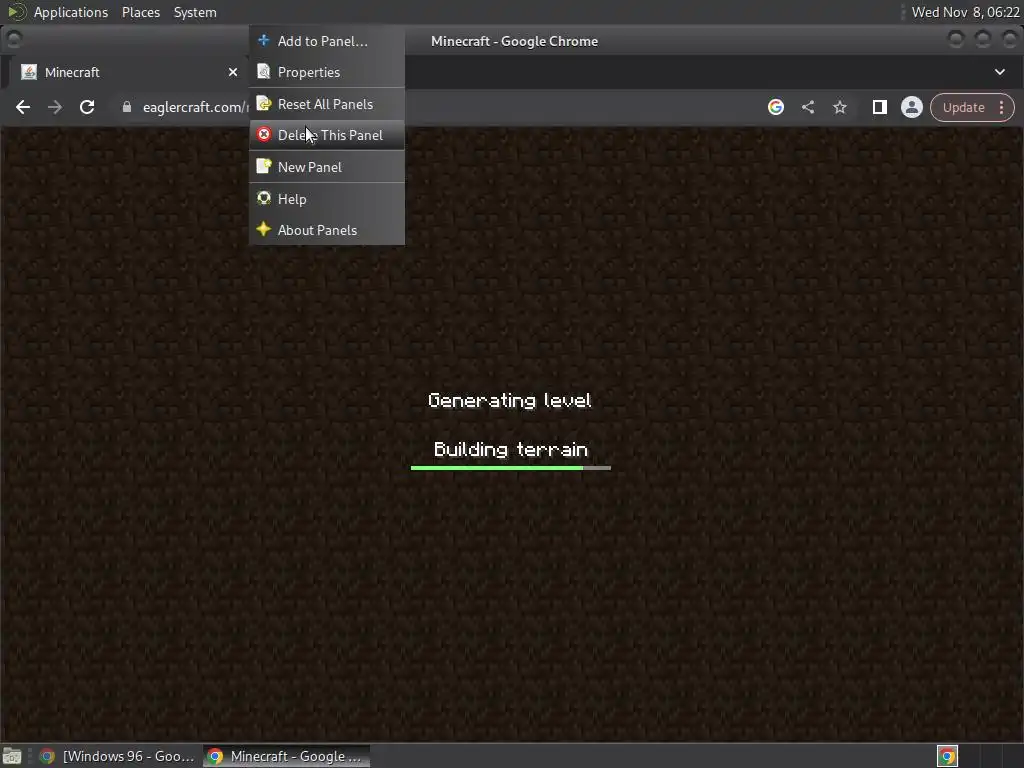Click Chrome icon in bottom-right tray
The width and height of the screenshot is (1024, 768).
click(x=947, y=756)
